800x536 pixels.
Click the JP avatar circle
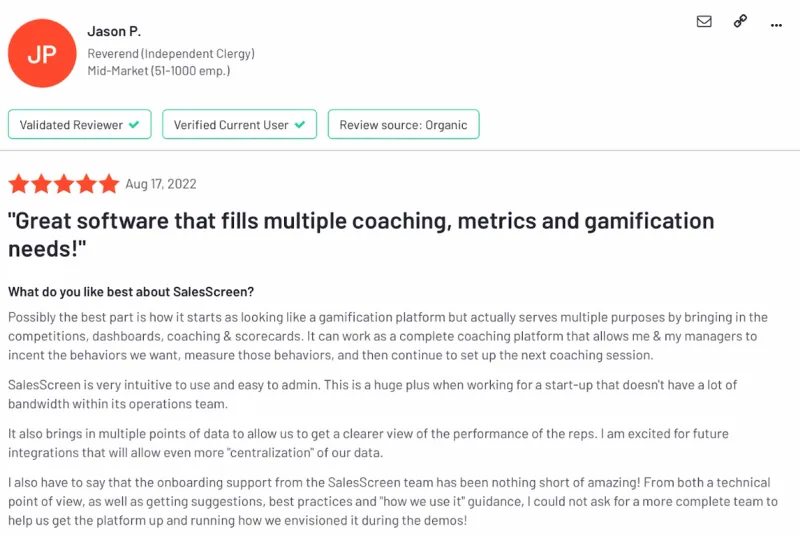tap(42, 53)
